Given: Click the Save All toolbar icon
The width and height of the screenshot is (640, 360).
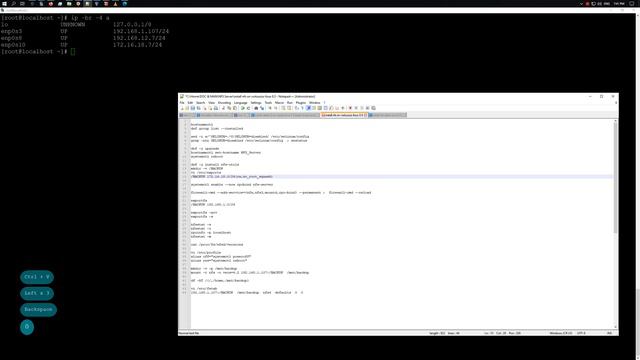Looking at the screenshot, I should pyautogui.click(x=198, y=108).
